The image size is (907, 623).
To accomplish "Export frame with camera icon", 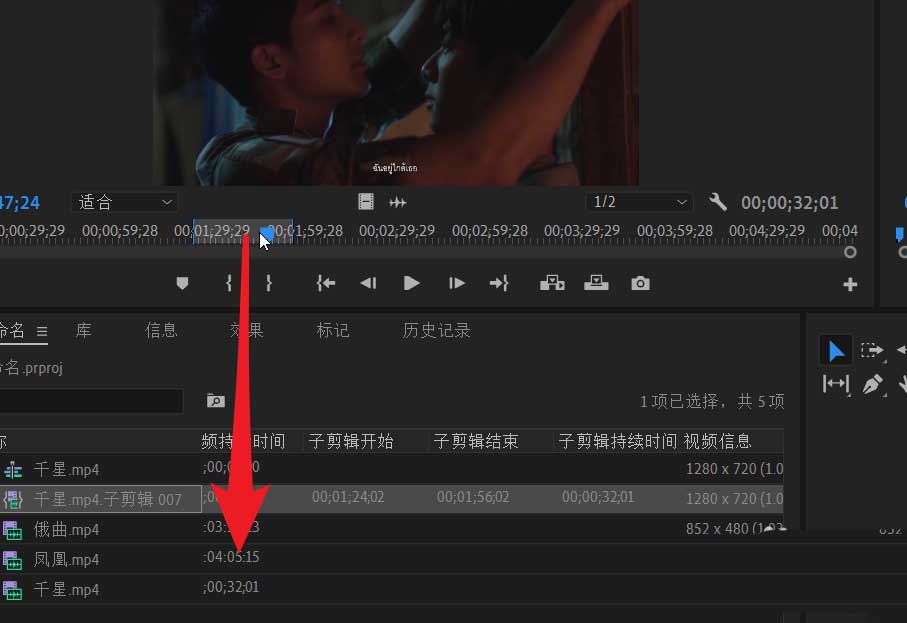I will click(x=640, y=283).
